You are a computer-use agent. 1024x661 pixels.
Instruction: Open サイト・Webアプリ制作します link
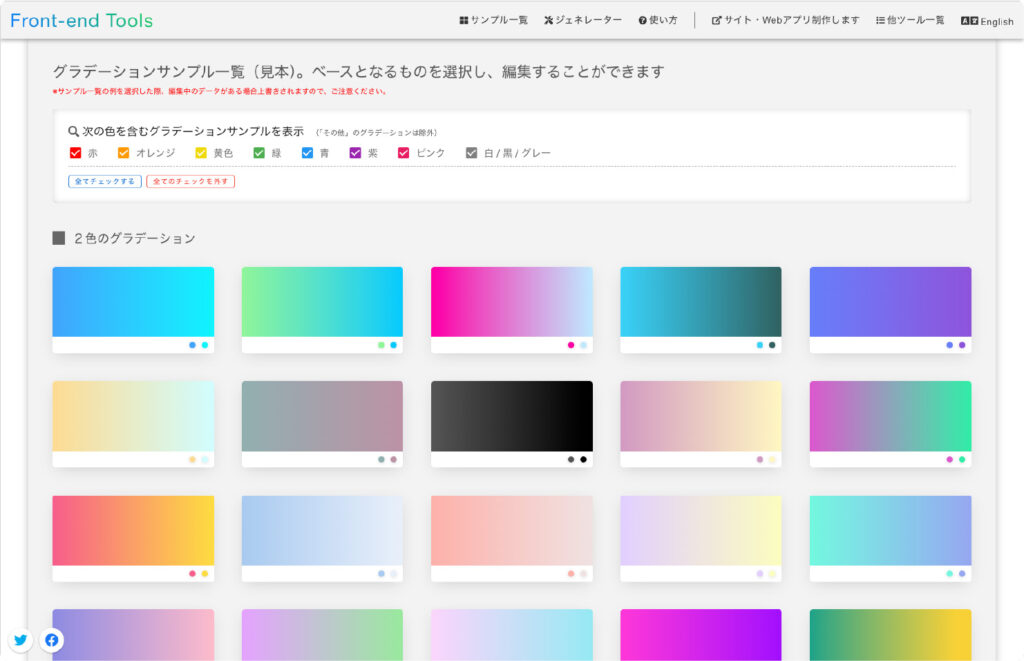coord(786,20)
